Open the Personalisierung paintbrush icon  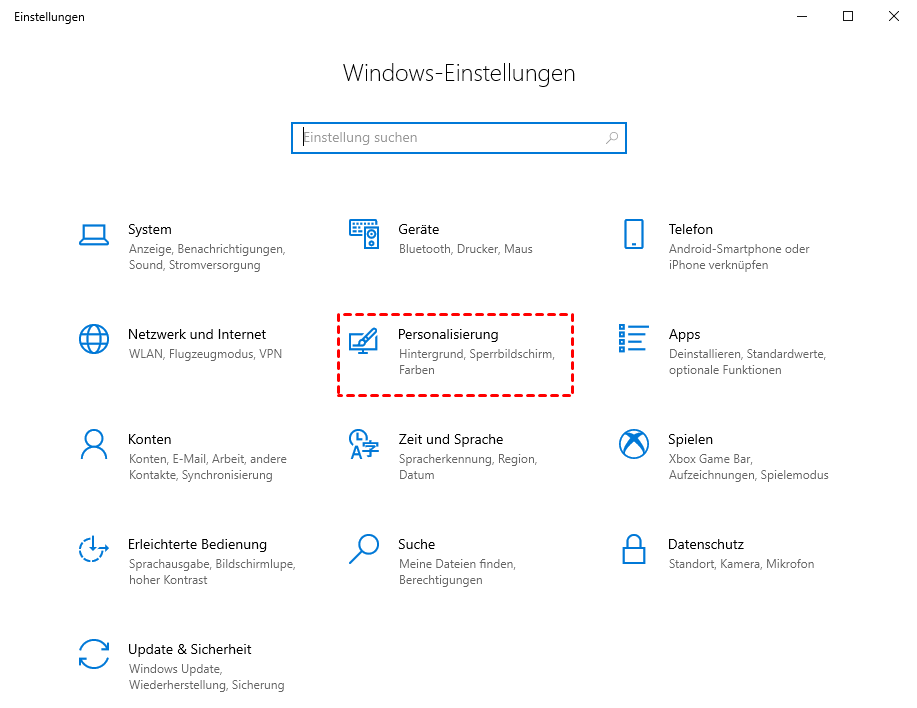pos(363,340)
